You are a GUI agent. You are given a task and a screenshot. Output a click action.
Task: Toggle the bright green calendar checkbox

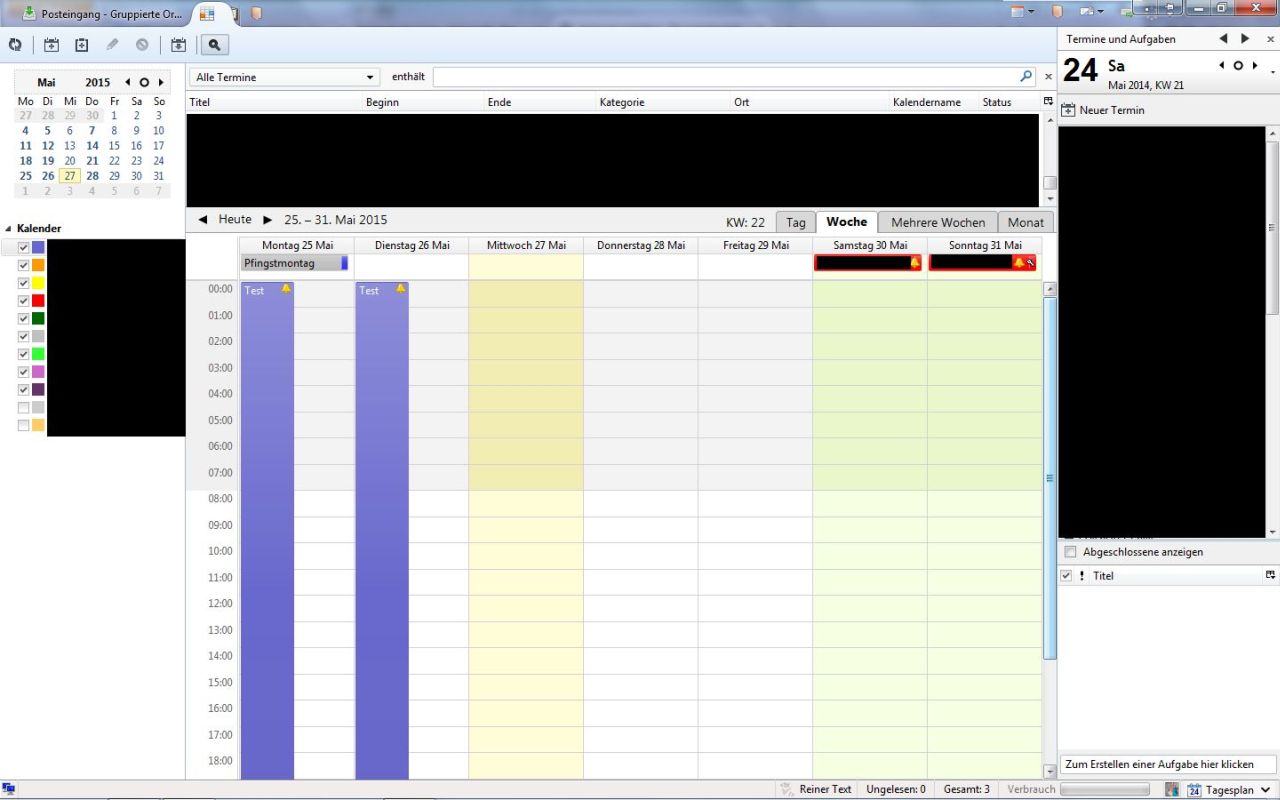(x=23, y=354)
